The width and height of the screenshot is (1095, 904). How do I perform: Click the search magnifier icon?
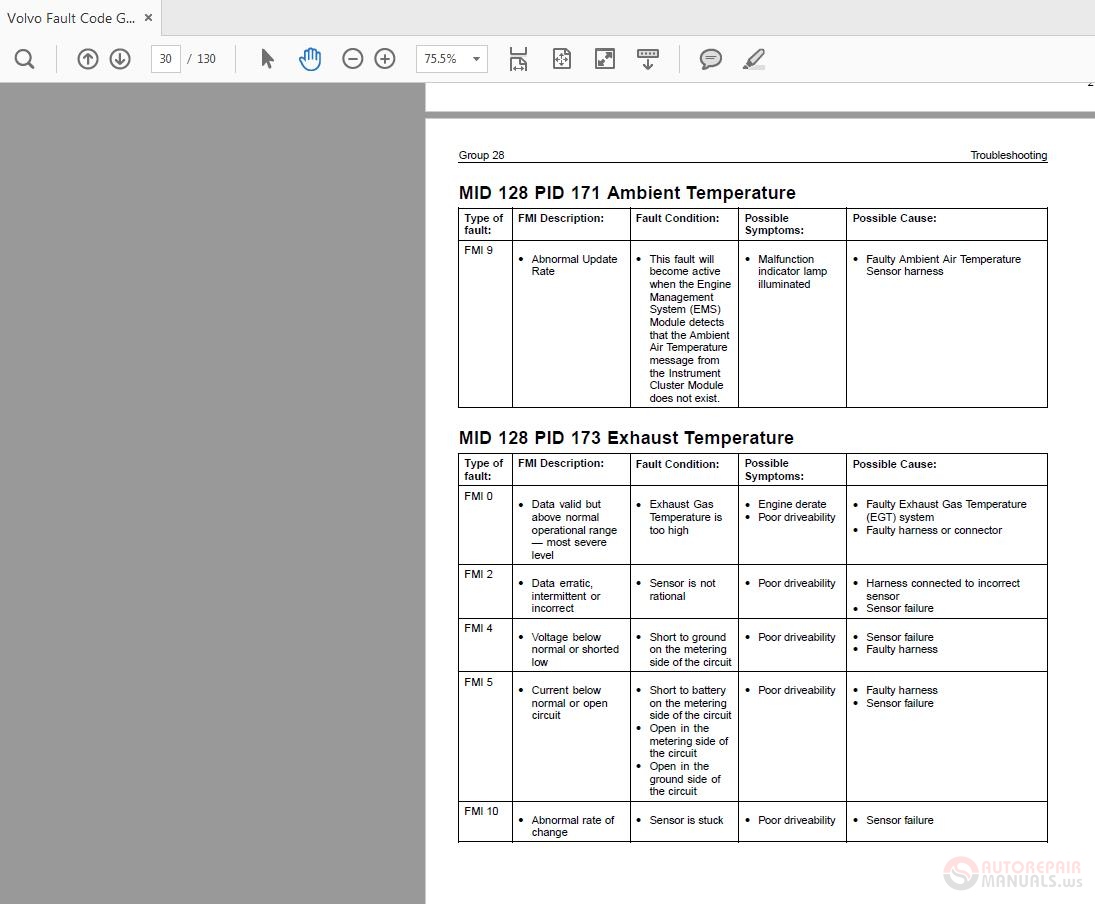point(25,59)
